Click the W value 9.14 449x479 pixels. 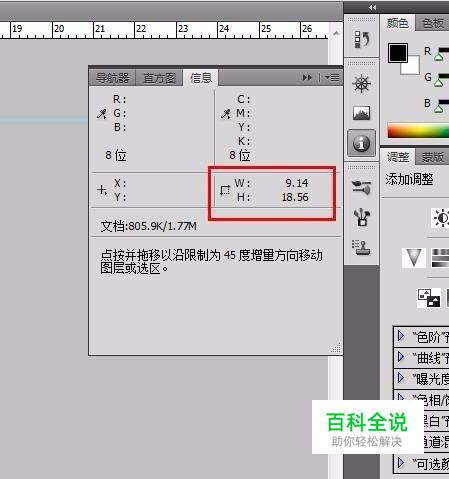point(297,183)
